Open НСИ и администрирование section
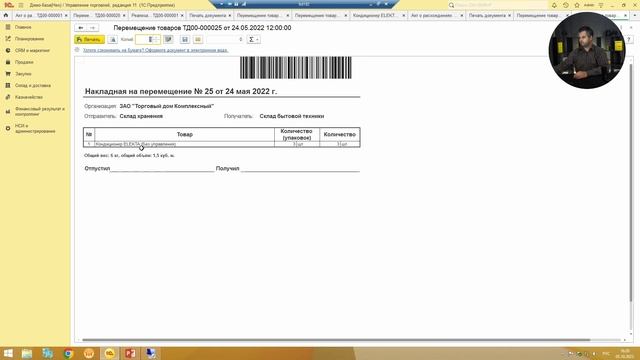 pos(35,129)
